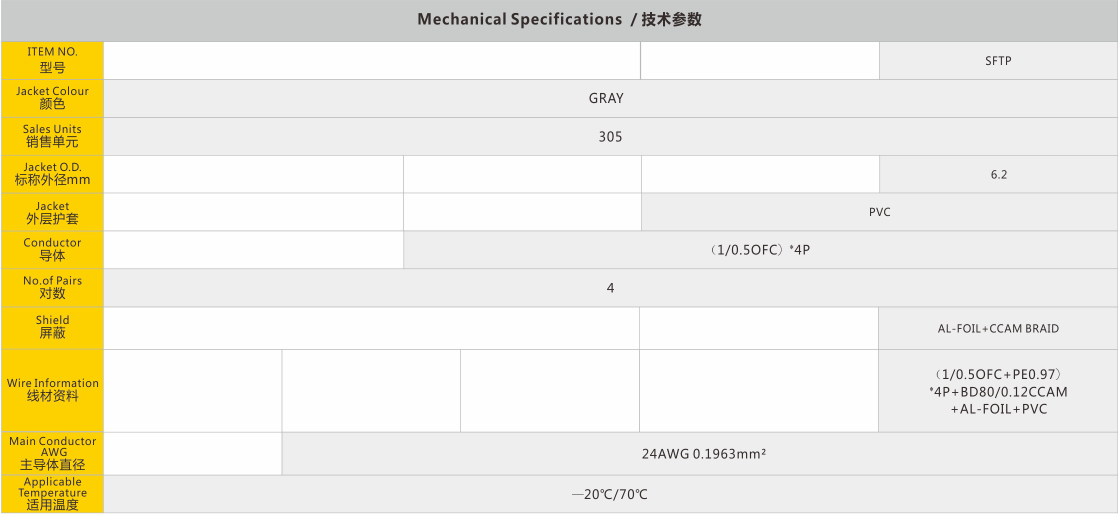Select the ITEM NO. row label
The width and height of the screenshot is (1118, 516).
point(52,60)
